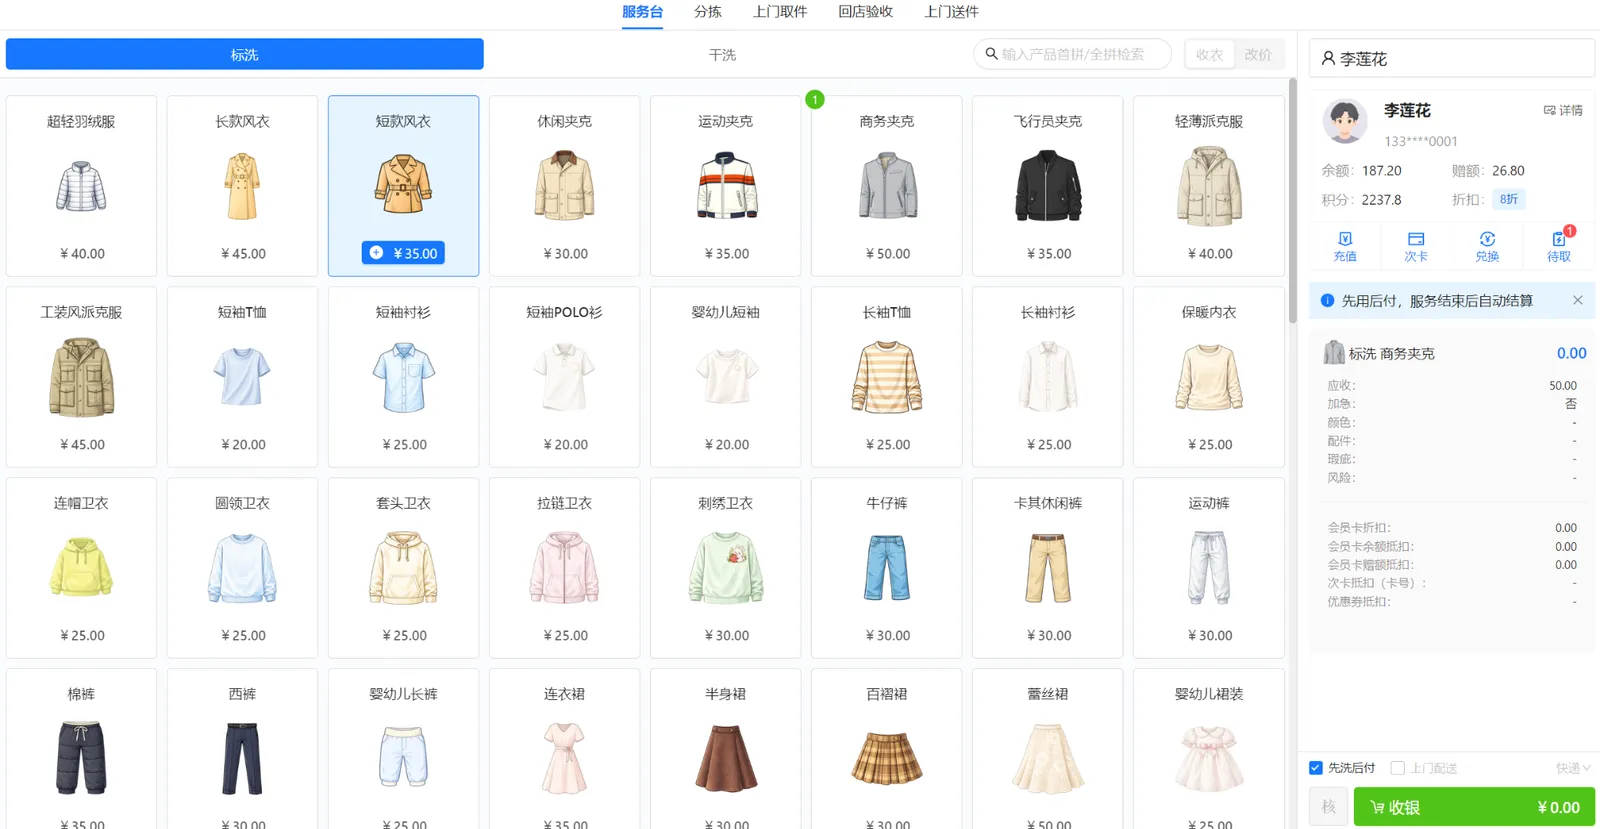Click the product list vertical scrollbar
This screenshot has width=1600, height=829.
1292,200
